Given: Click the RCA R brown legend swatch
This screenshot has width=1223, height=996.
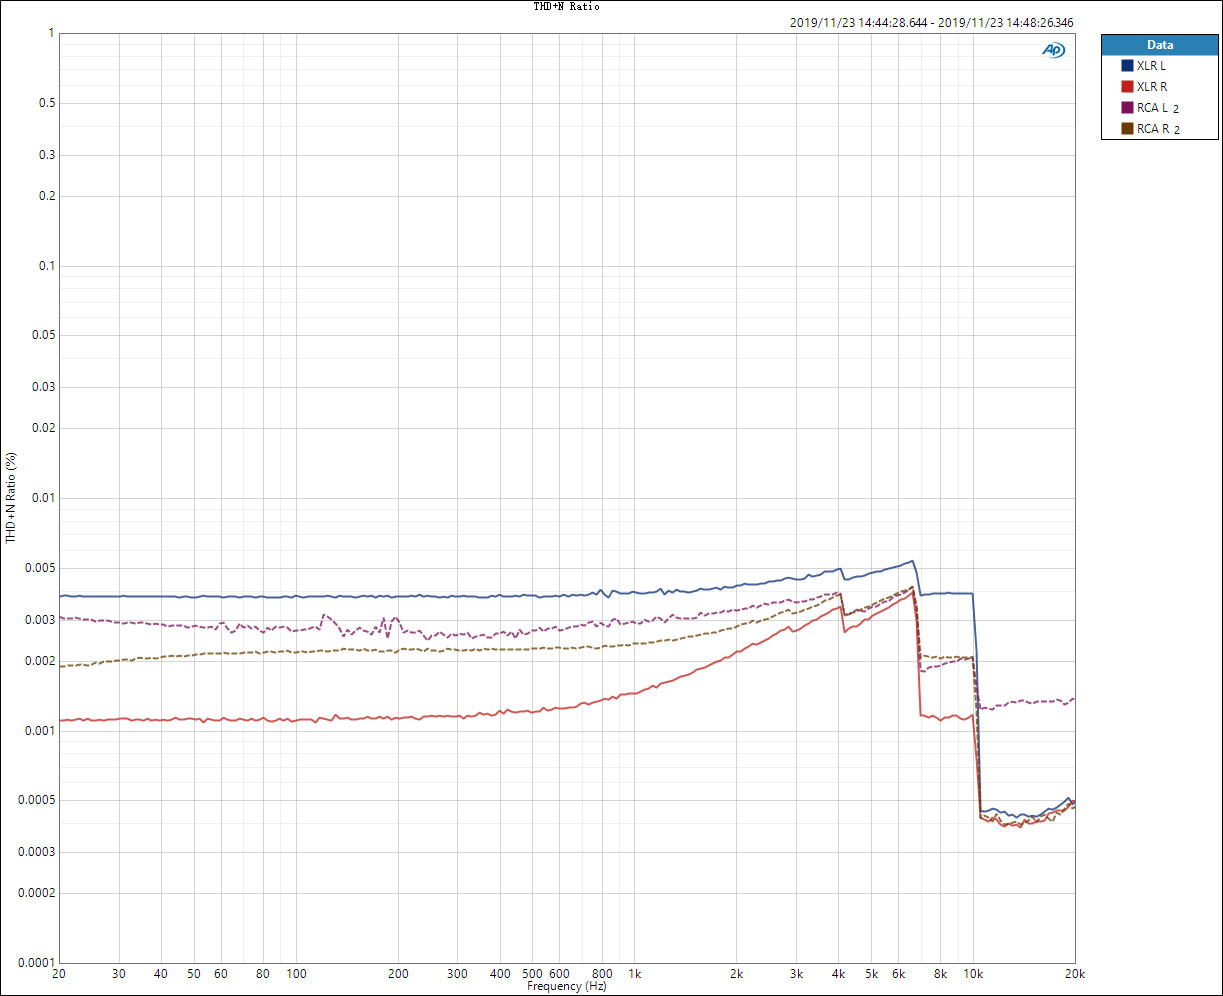Looking at the screenshot, I should point(1127,128).
